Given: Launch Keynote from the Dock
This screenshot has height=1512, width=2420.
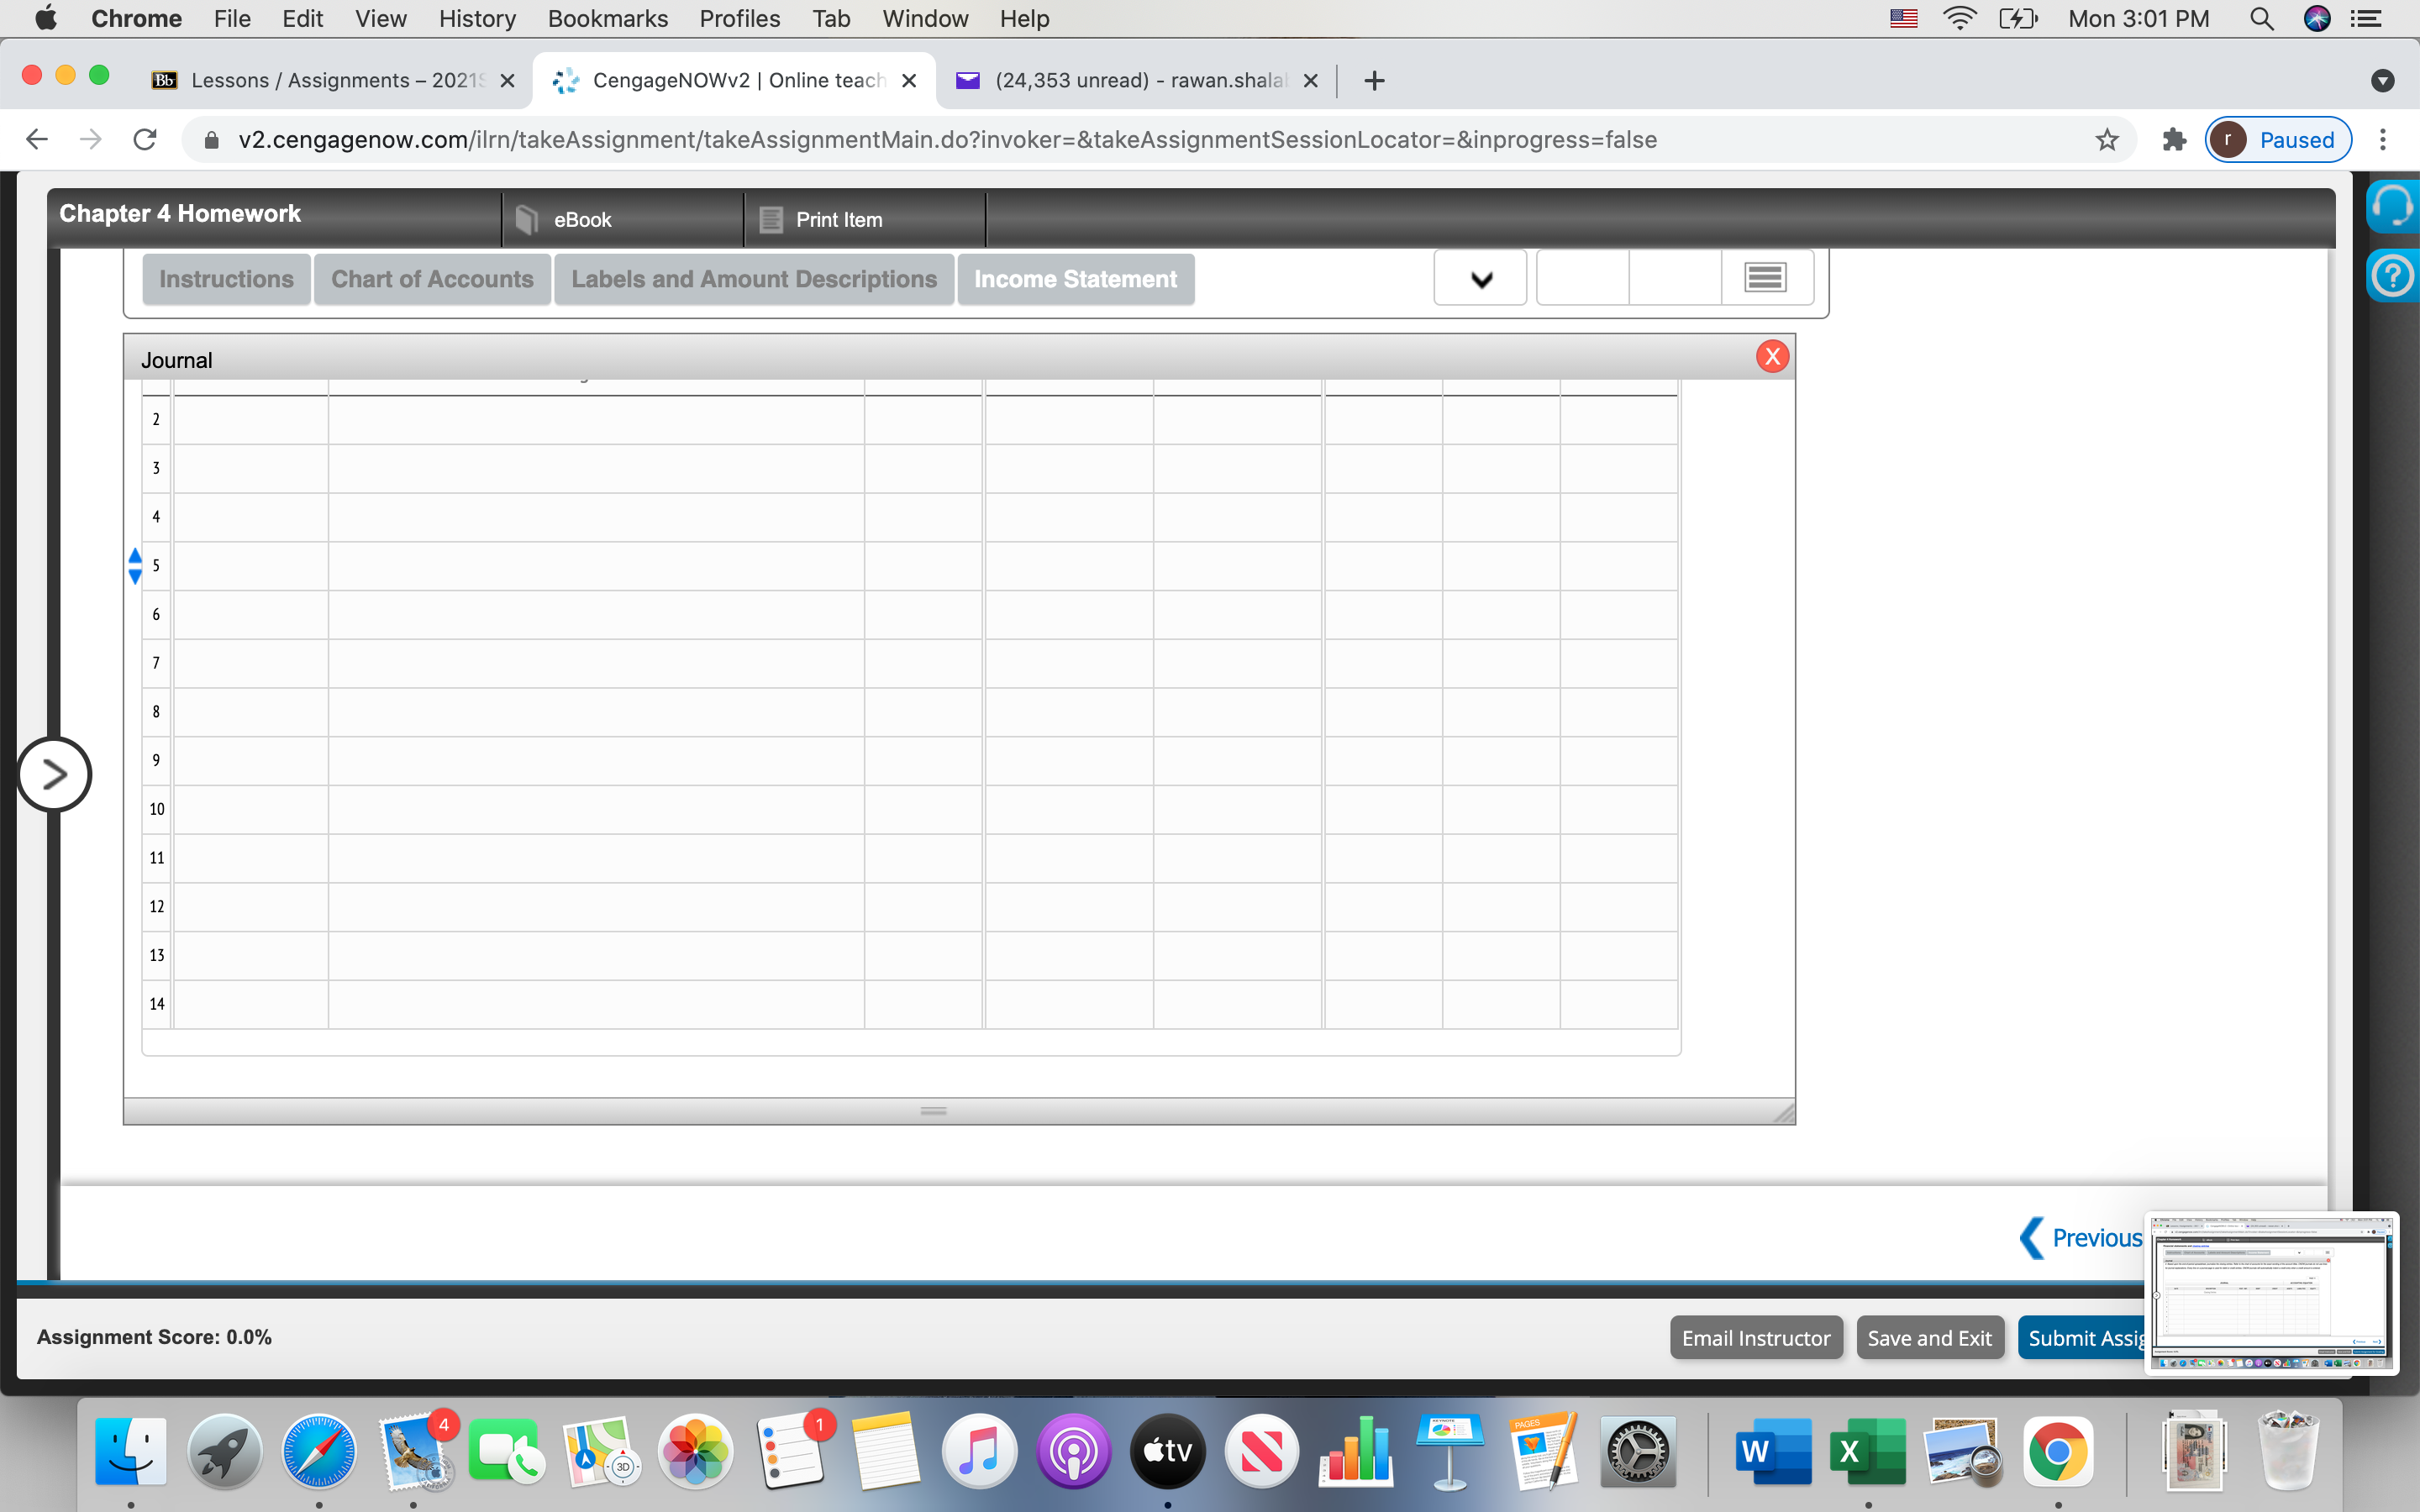Looking at the screenshot, I should point(1452,1451).
